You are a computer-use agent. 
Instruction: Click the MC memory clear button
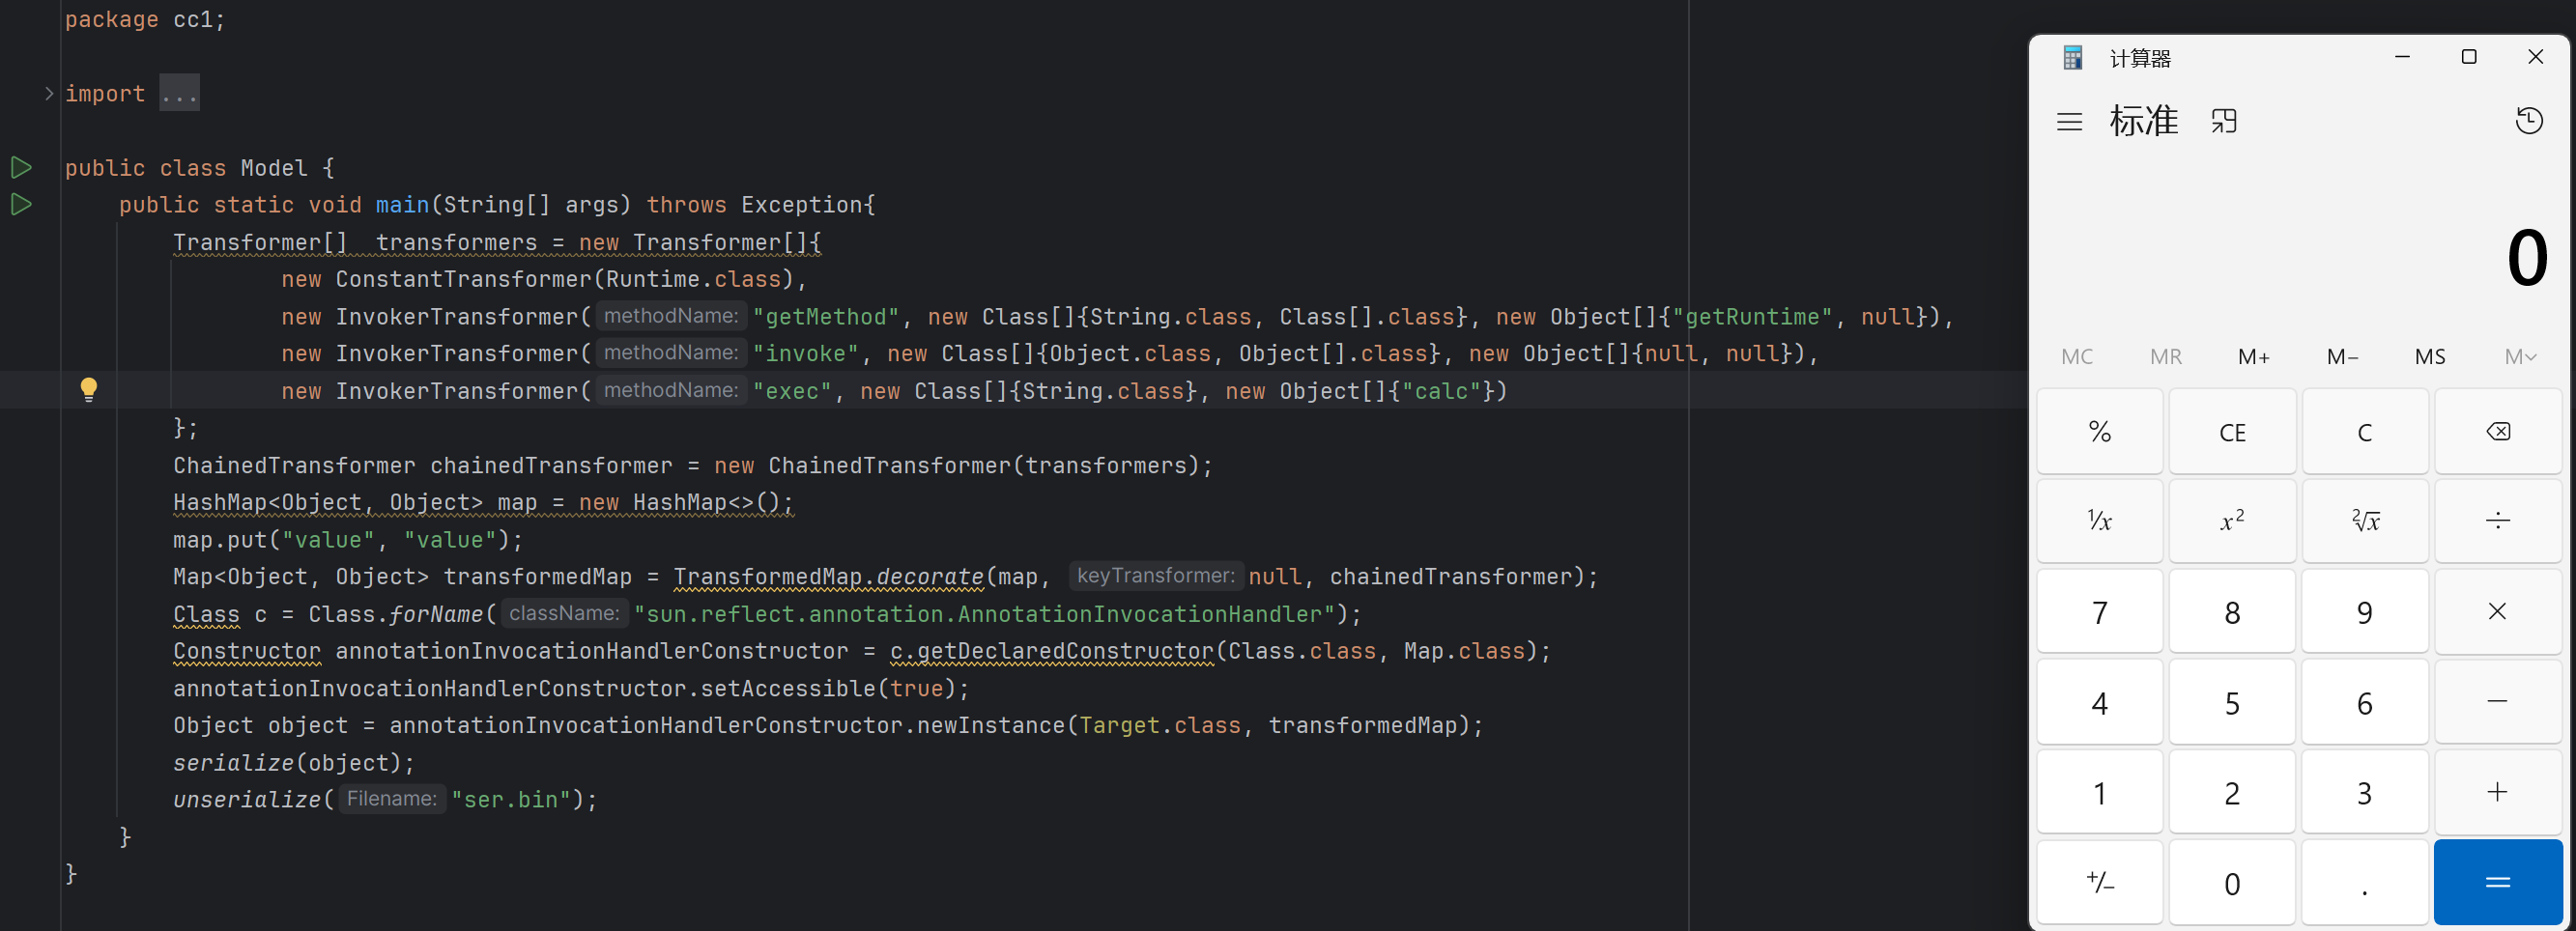click(2076, 356)
